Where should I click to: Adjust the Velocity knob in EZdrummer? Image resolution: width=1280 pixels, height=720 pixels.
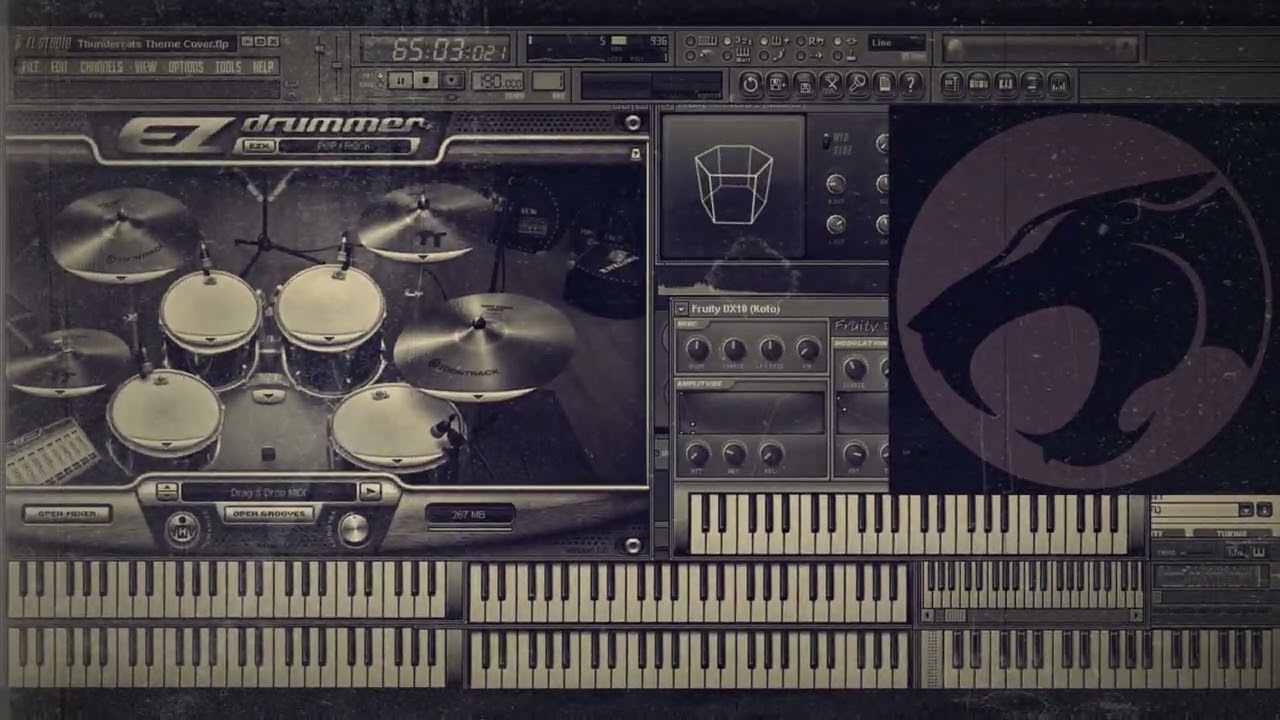tap(354, 528)
